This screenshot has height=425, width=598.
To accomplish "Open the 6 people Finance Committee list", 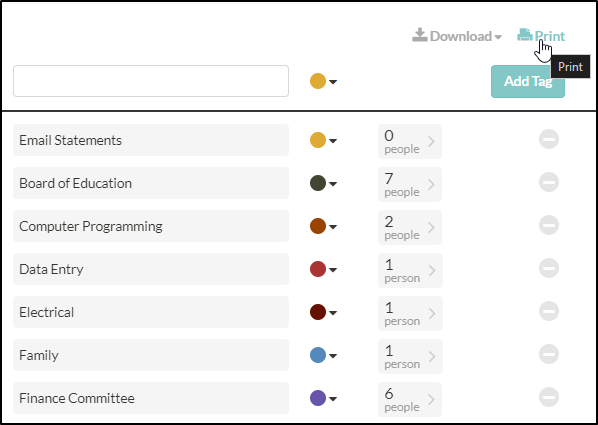I will [x=410, y=399].
